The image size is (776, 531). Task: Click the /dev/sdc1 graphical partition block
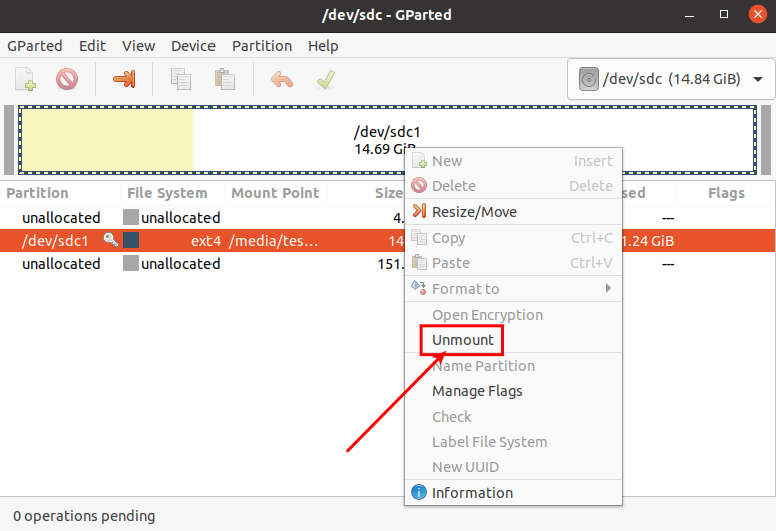388,140
